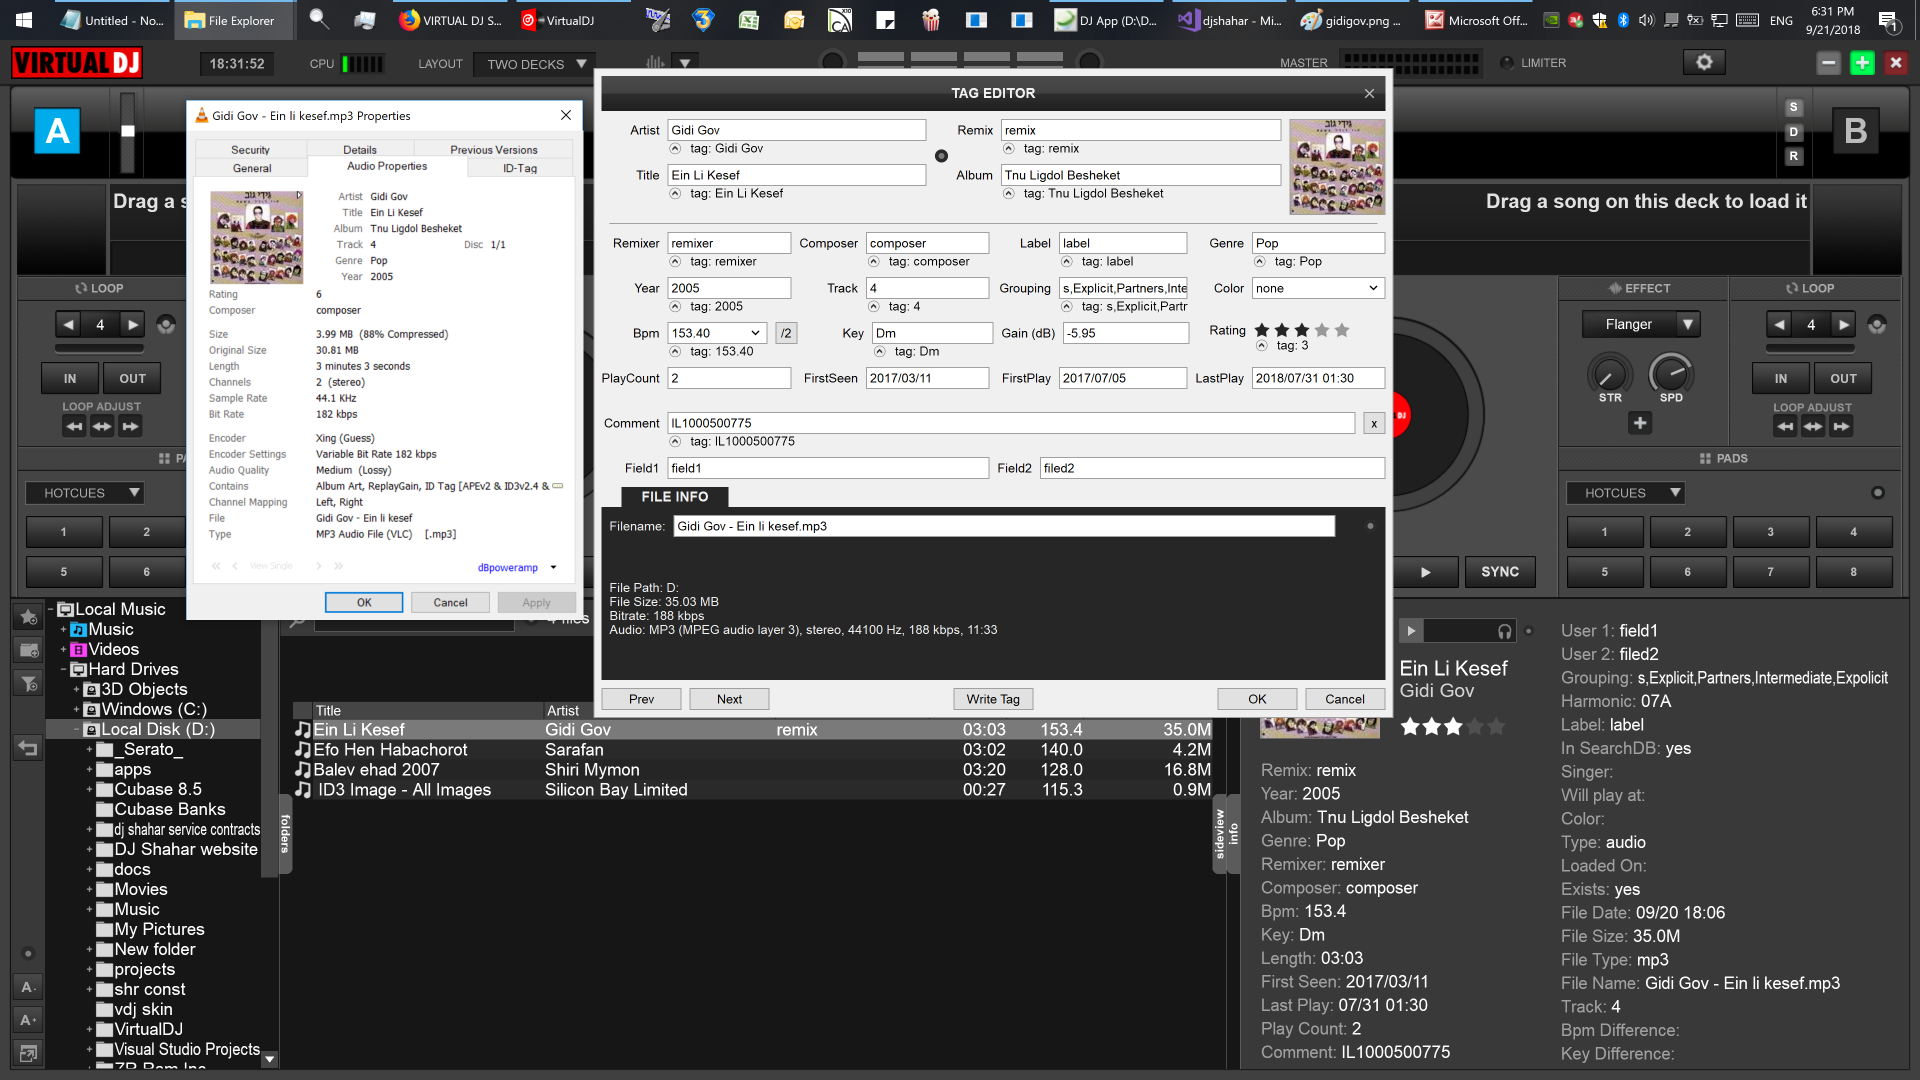Go to Next track in tag editor

click(729, 699)
